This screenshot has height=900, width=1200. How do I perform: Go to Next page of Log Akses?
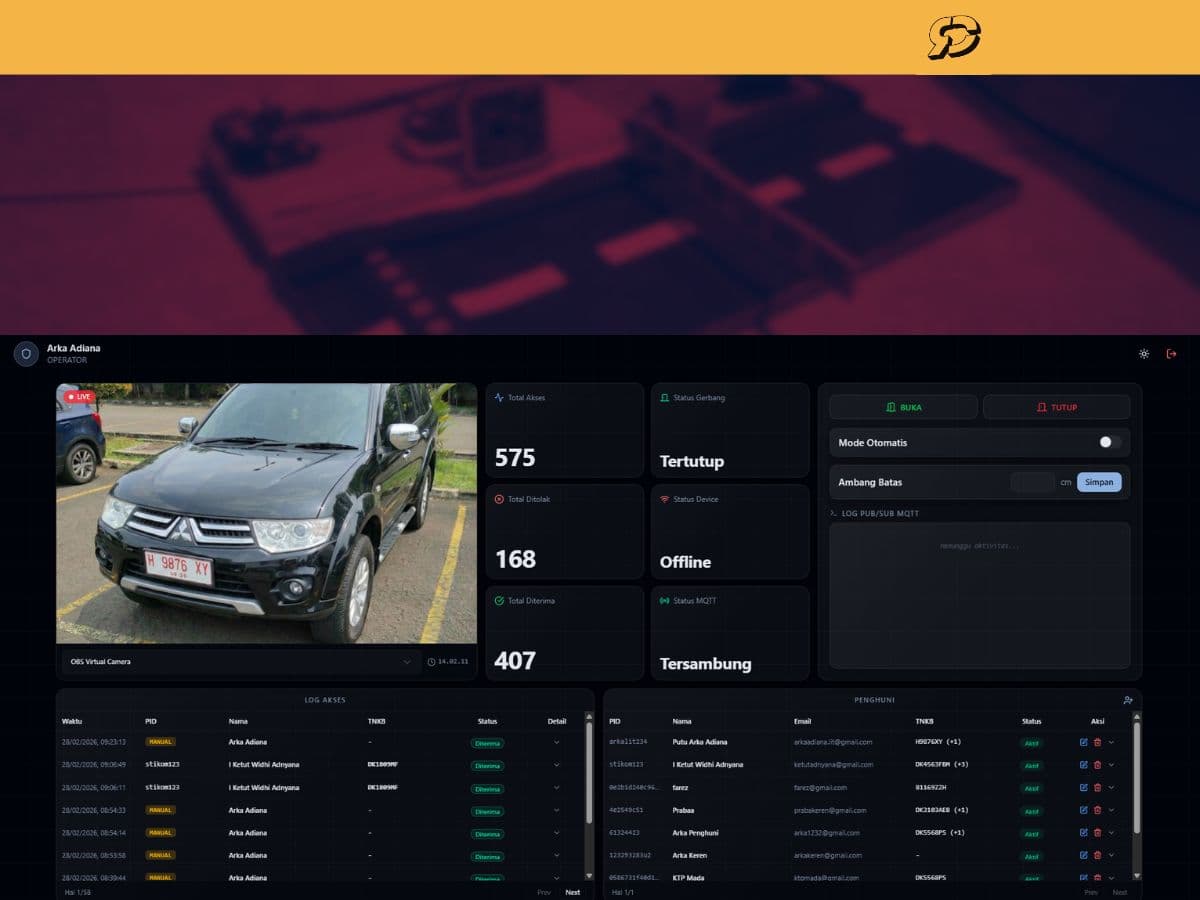[572, 892]
